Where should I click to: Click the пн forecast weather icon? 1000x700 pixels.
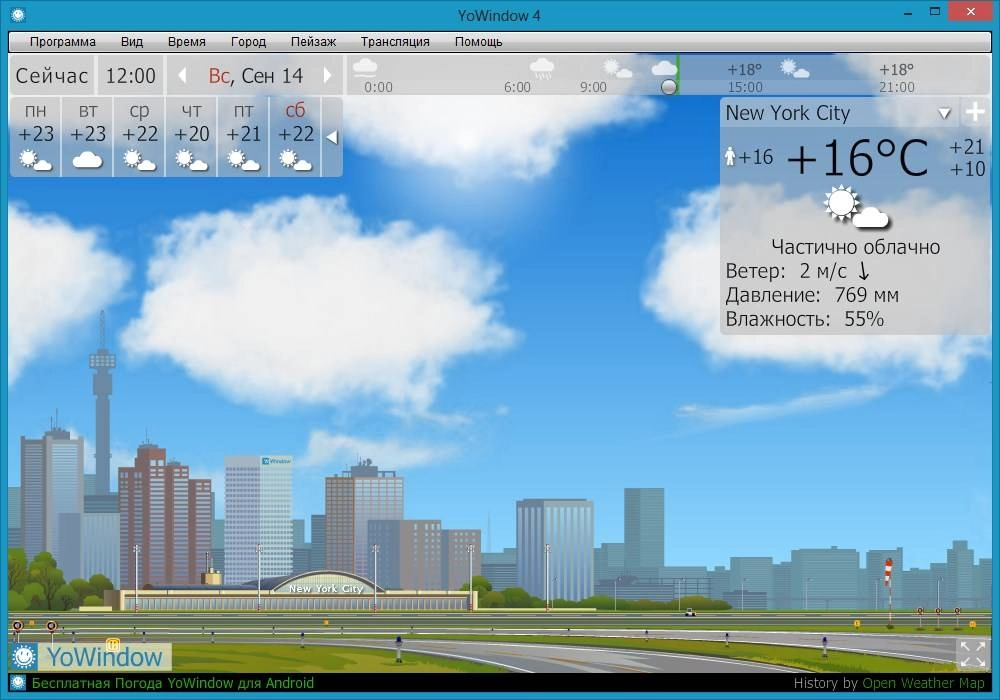35,160
